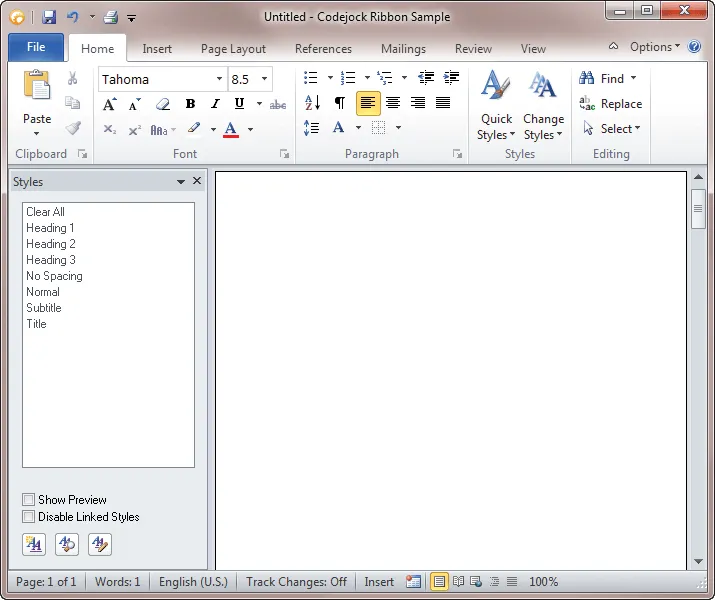Show paragraph marks with pilcrow icon
715x600 pixels.
tap(340, 103)
